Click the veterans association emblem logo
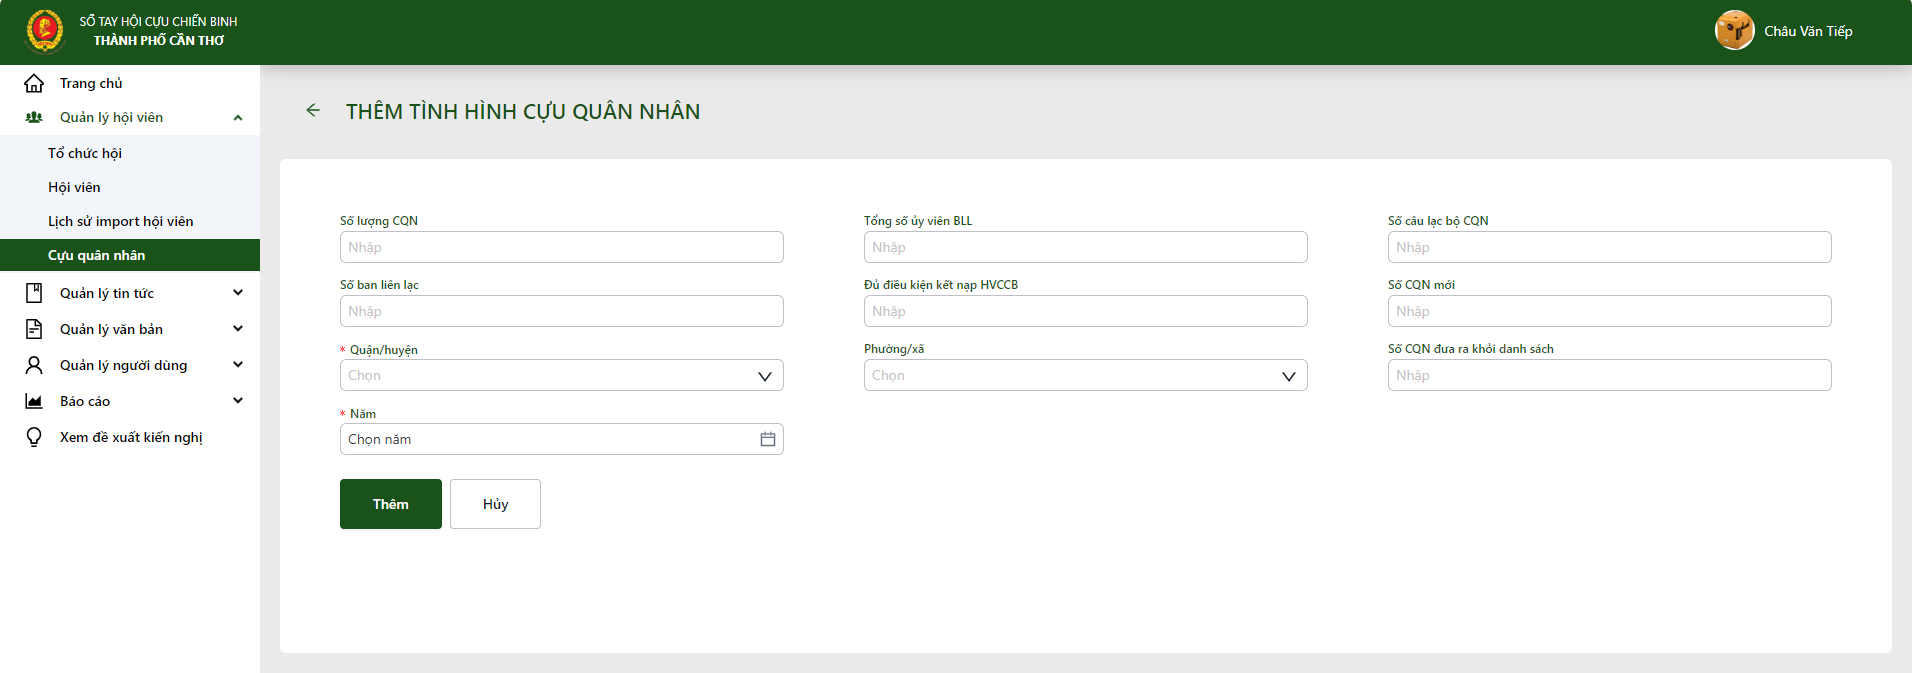 pyautogui.click(x=45, y=30)
